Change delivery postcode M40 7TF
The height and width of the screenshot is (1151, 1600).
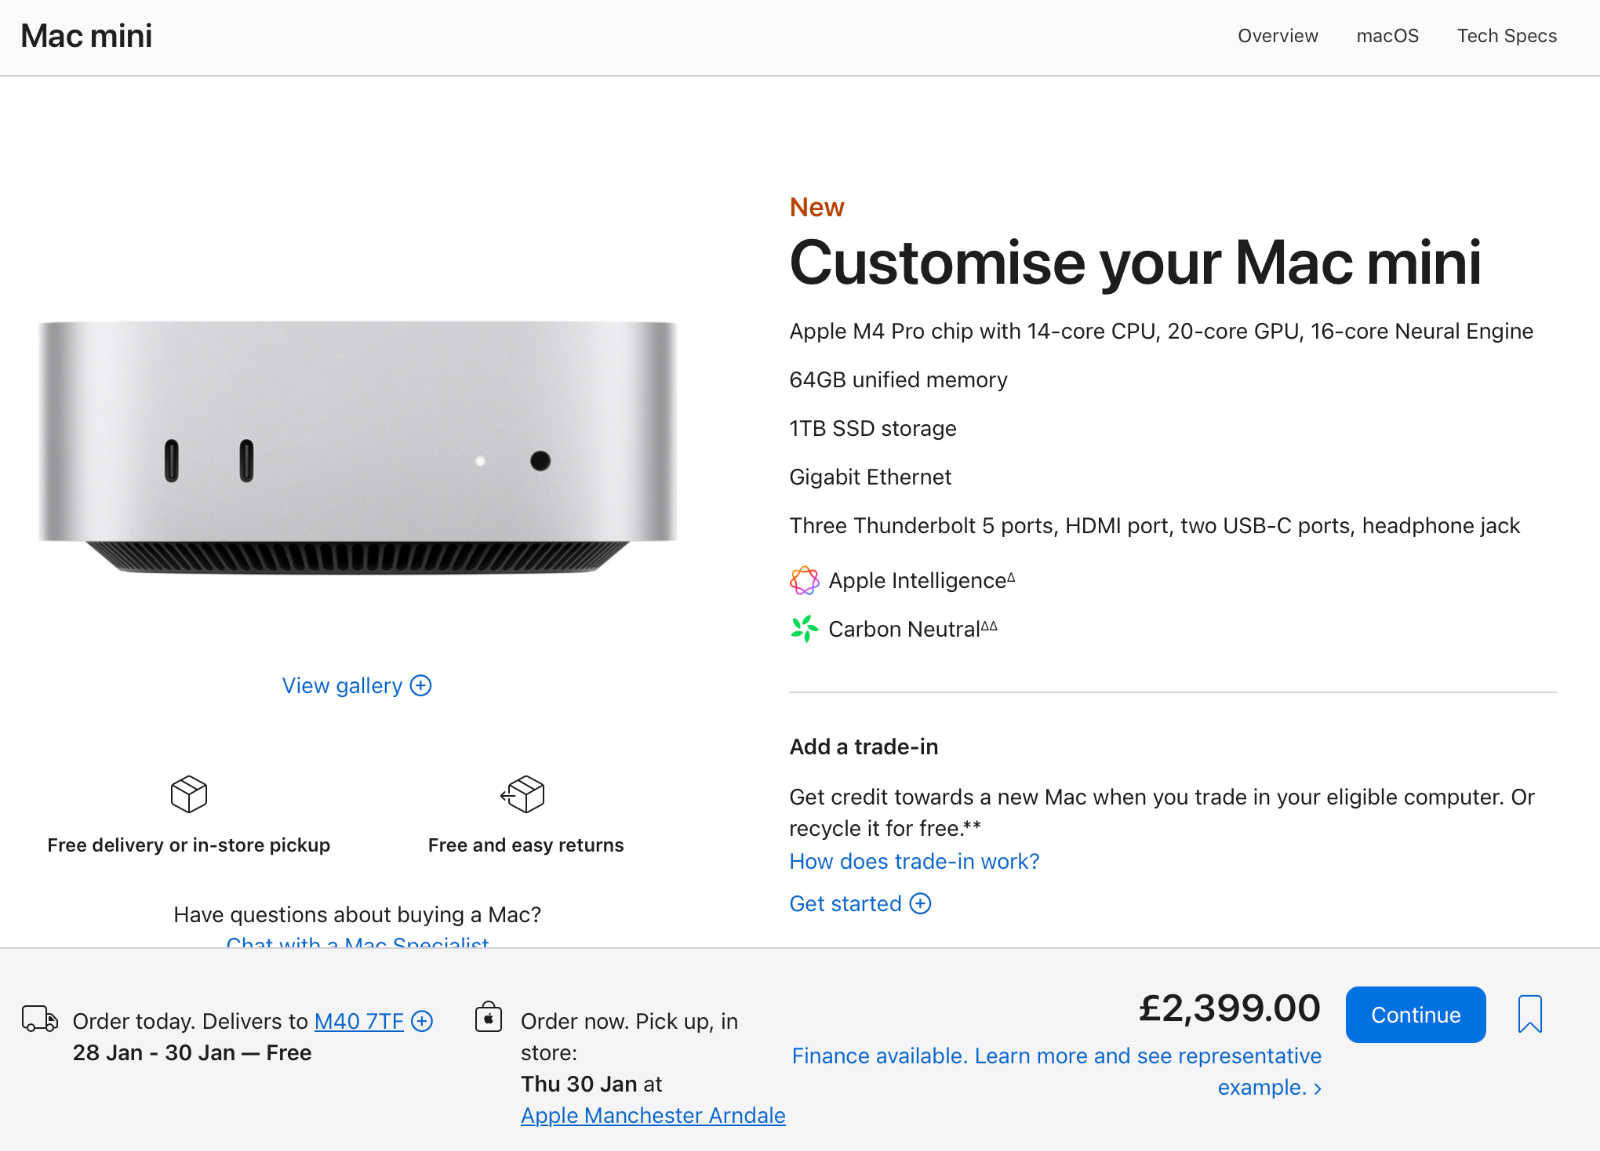tap(358, 1021)
